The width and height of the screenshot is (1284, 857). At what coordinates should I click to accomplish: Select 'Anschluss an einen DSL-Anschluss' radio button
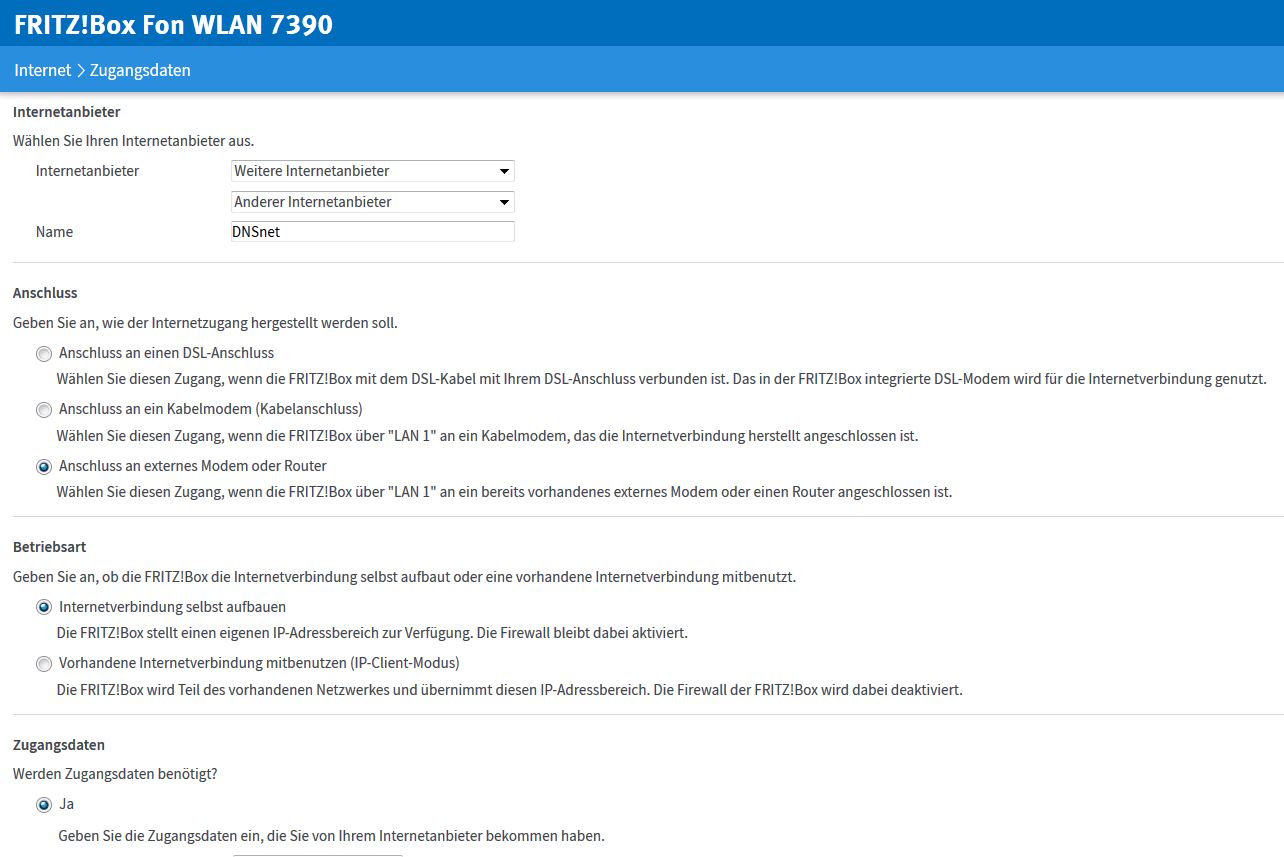coord(43,354)
